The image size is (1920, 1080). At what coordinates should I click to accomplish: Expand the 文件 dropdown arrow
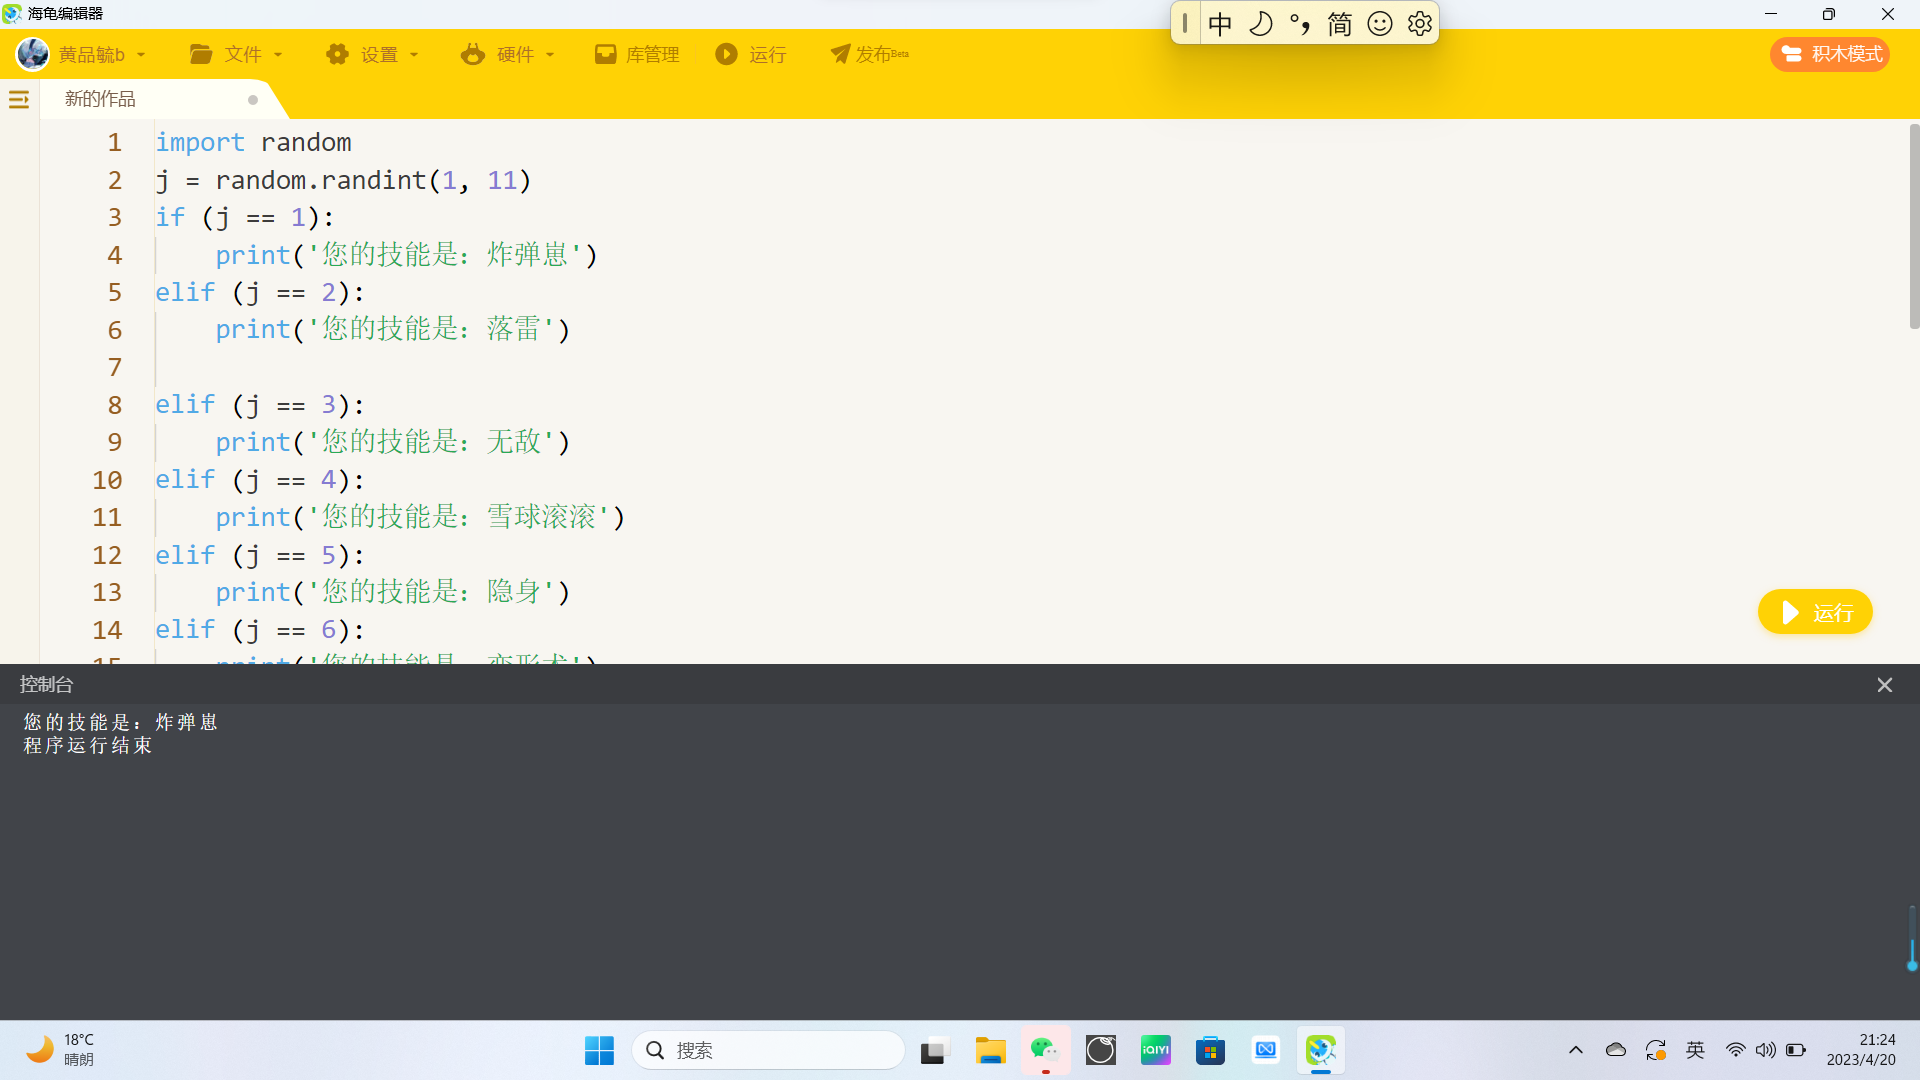point(278,55)
